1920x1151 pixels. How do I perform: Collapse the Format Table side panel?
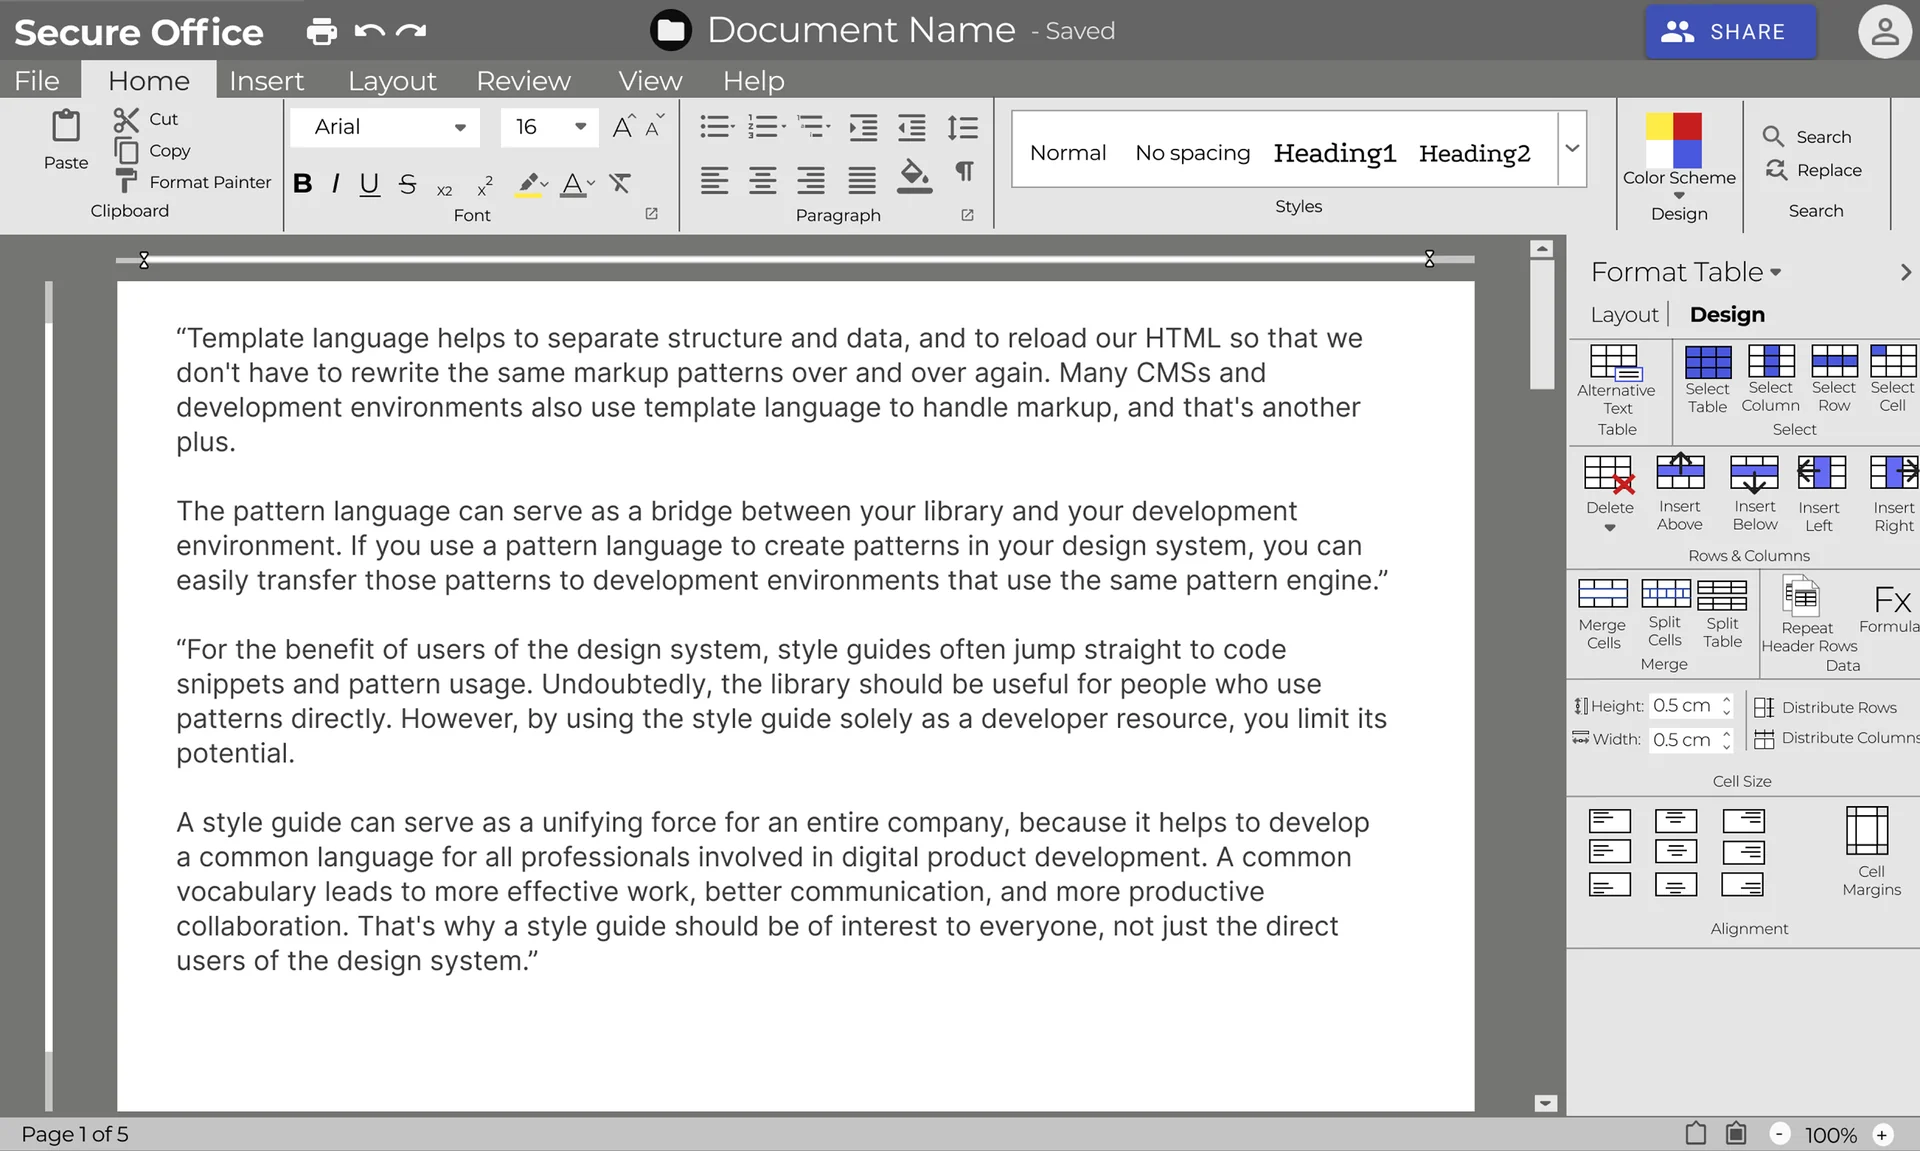point(1905,272)
